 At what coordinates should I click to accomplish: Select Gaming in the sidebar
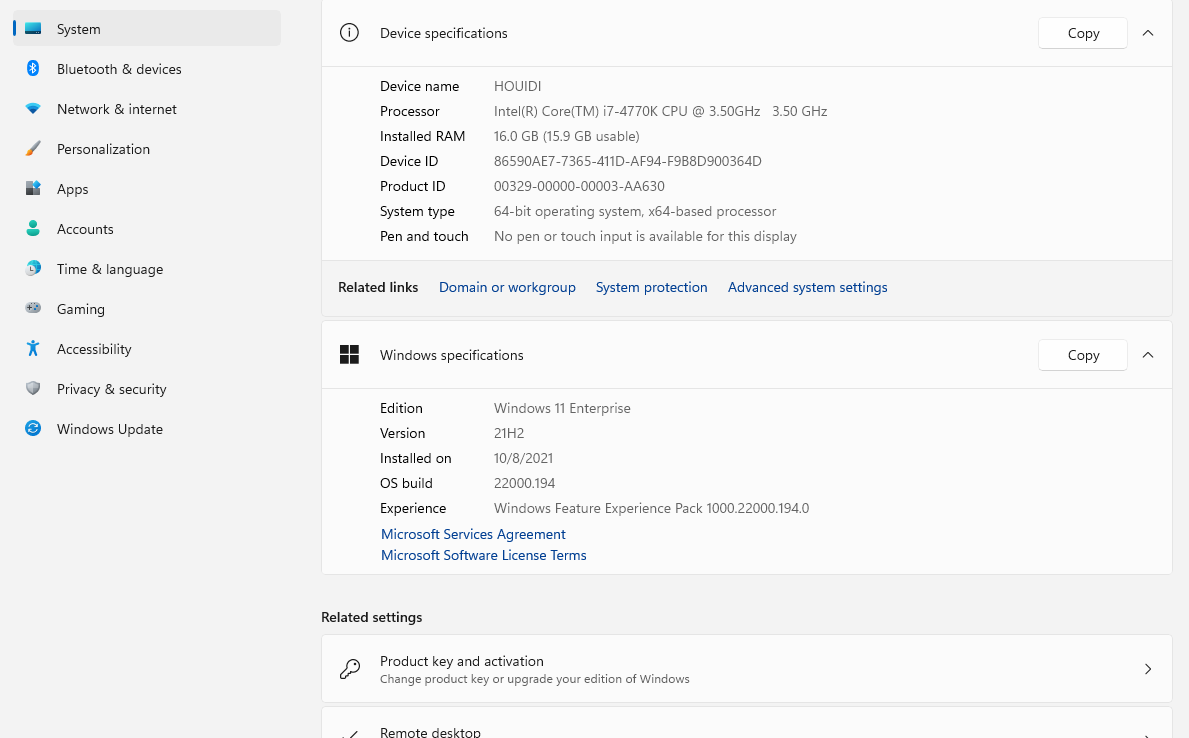147,309
